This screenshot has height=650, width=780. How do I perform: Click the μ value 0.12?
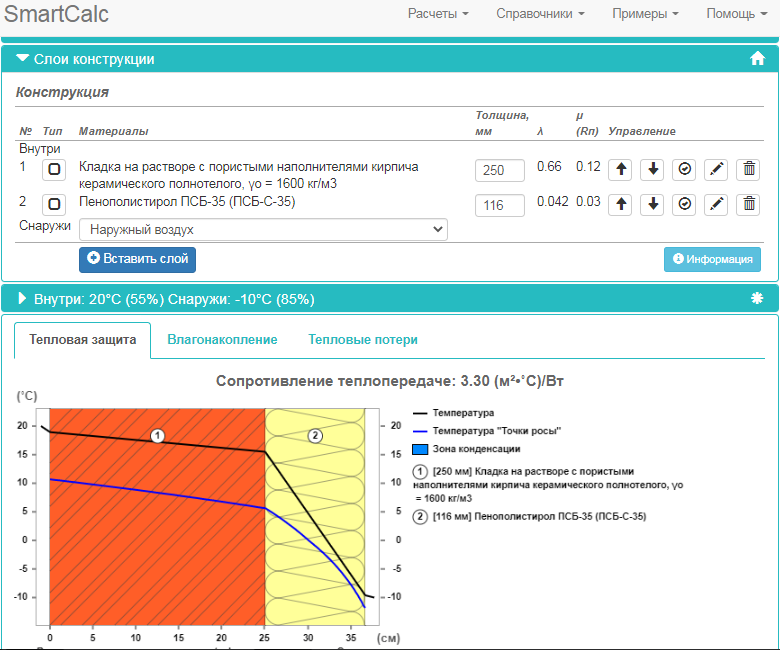[x=588, y=166]
